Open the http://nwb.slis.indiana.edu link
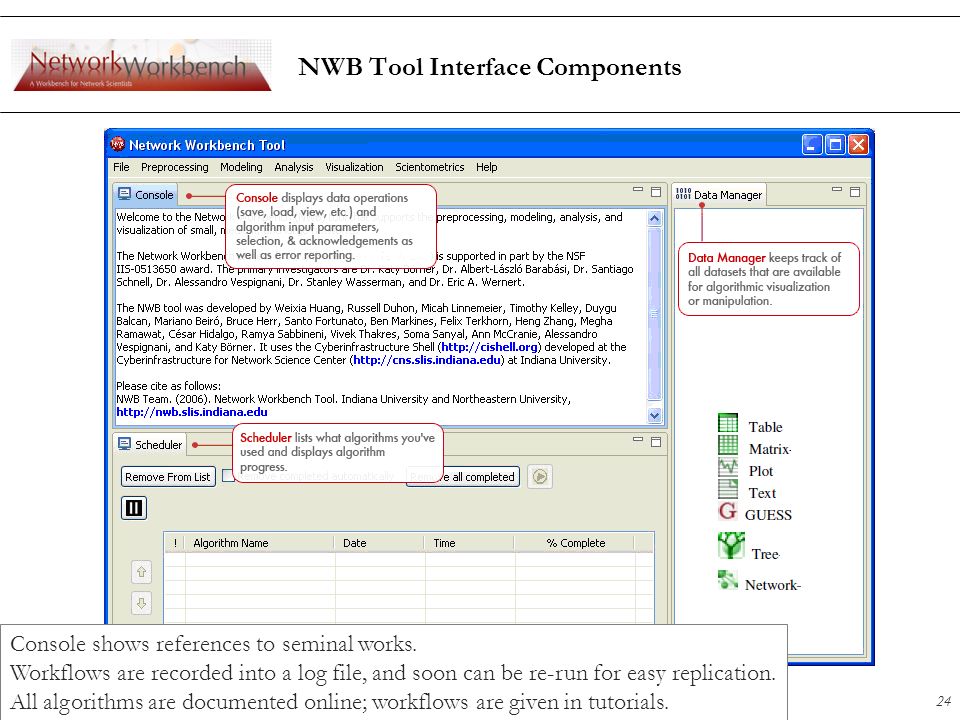The image size is (960, 720). tap(192, 412)
